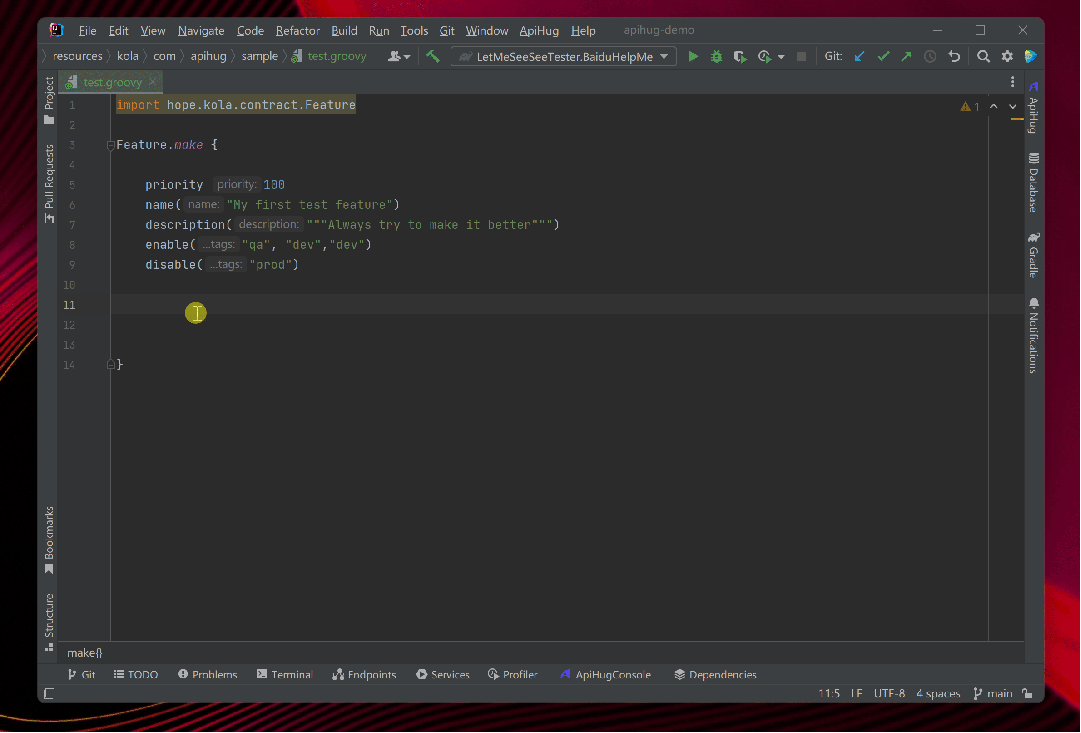
Task: Open the run configuration dropdown
Action: (564, 57)
